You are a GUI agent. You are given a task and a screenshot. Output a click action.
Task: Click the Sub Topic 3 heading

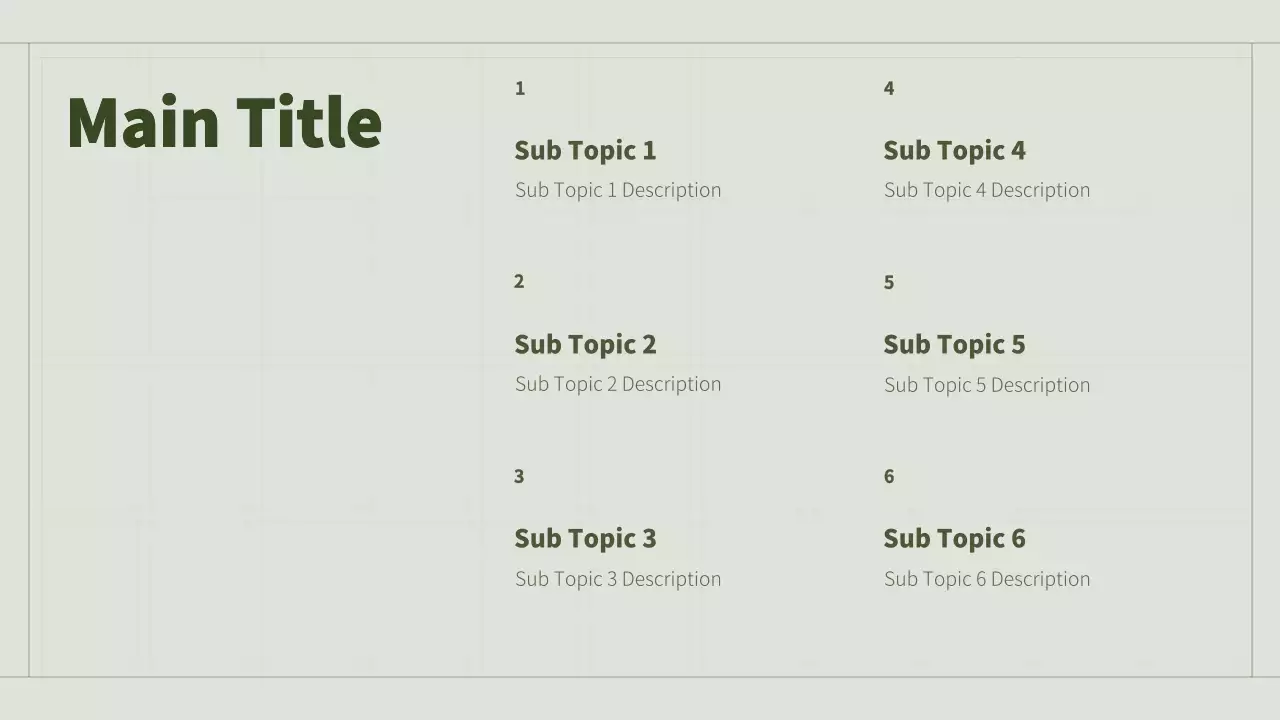tap(585, 539)
